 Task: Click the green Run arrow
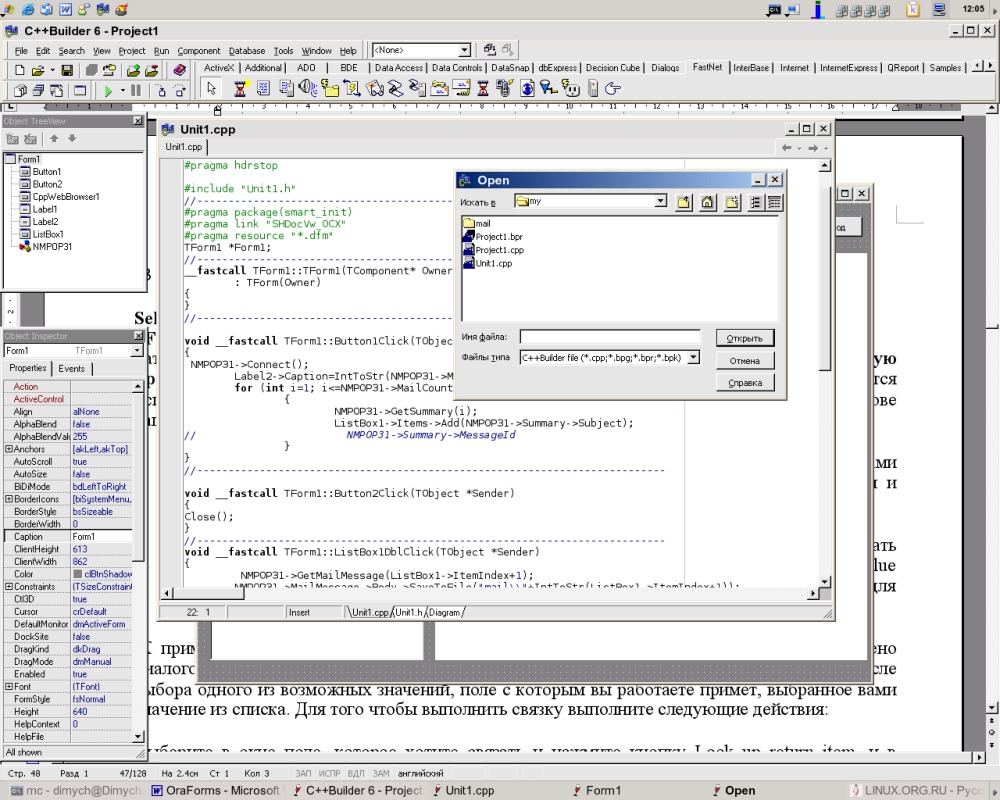click(x=108, y=91)
